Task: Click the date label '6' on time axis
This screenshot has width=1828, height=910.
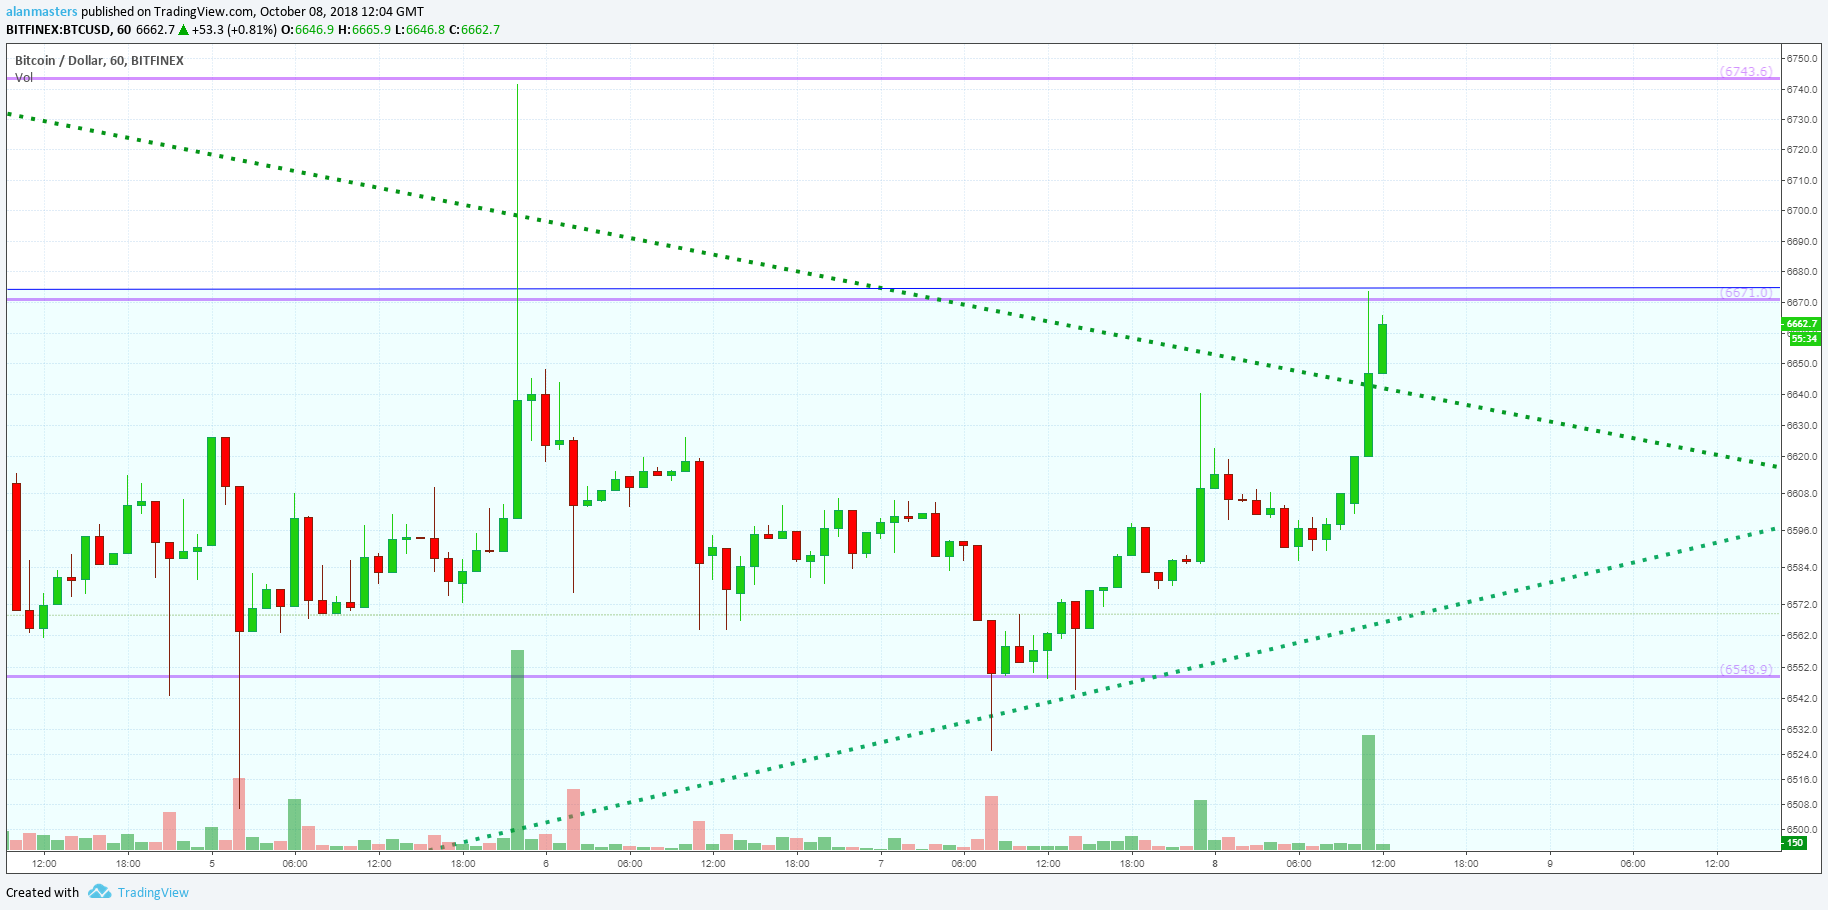Action: tap(546, 864)
